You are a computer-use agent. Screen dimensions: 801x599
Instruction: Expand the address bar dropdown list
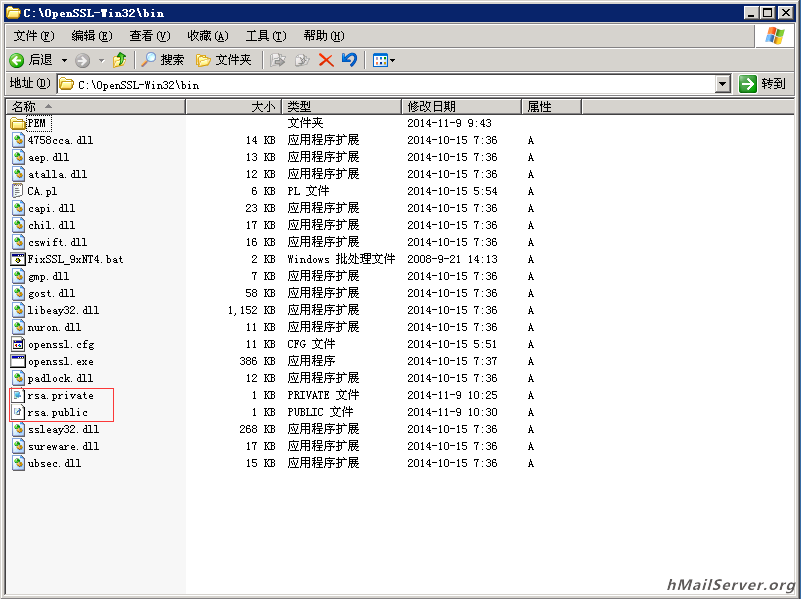pyautogui.click(x=723, y=85)
